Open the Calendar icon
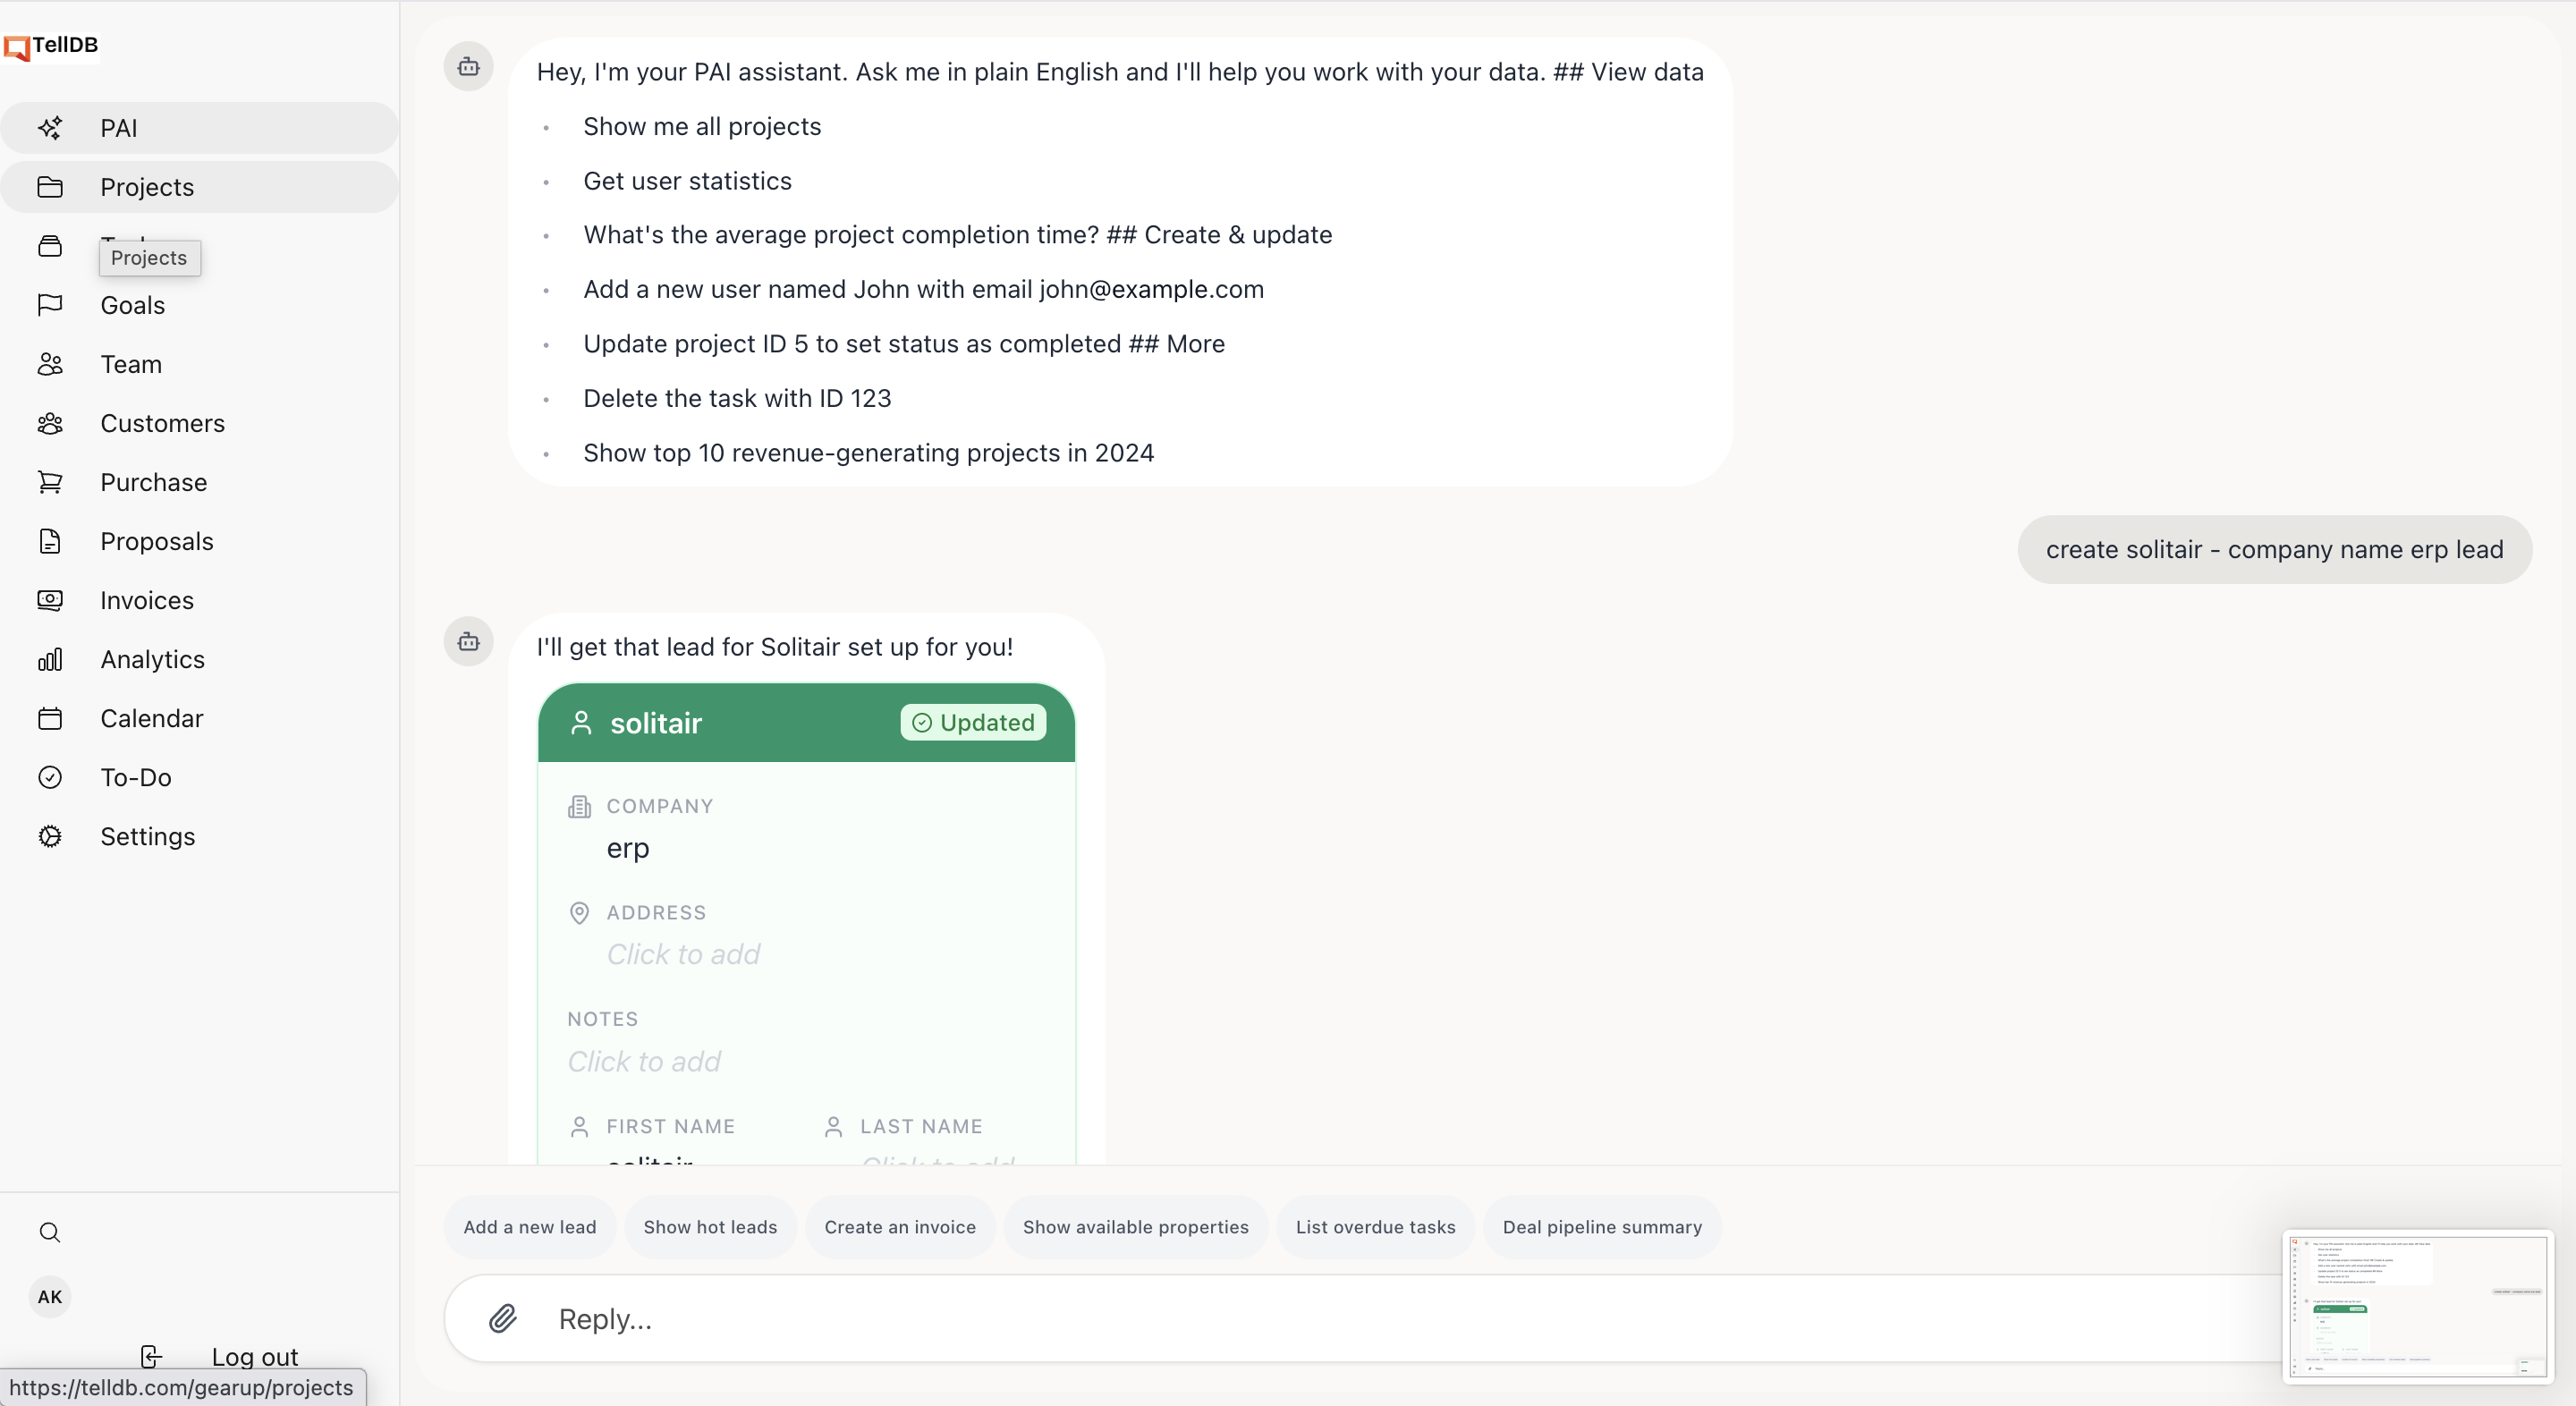The height and width of the screenshot is (1406, 2576). tap(50, 718)
